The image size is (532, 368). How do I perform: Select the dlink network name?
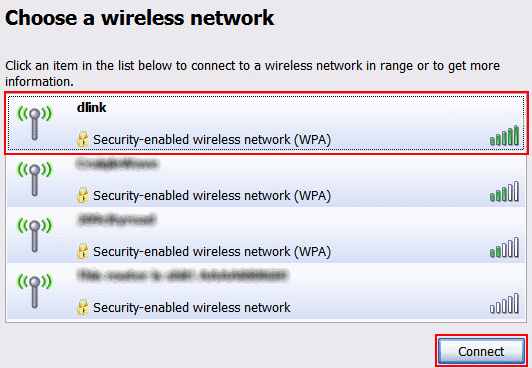coord(92,108)
